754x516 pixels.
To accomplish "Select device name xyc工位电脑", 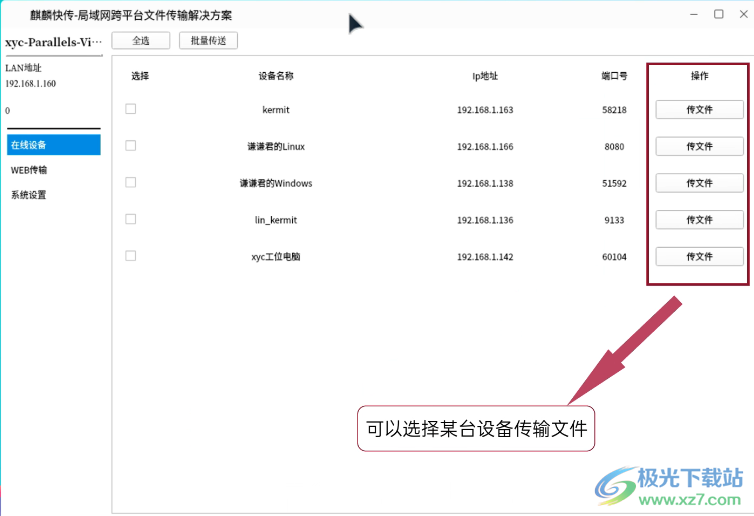I will pyautogui.click(x=276, y=256).
